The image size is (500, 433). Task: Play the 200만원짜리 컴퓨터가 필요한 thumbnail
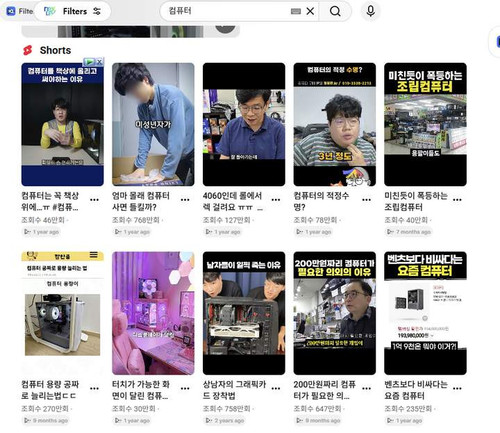coord(335,313)
